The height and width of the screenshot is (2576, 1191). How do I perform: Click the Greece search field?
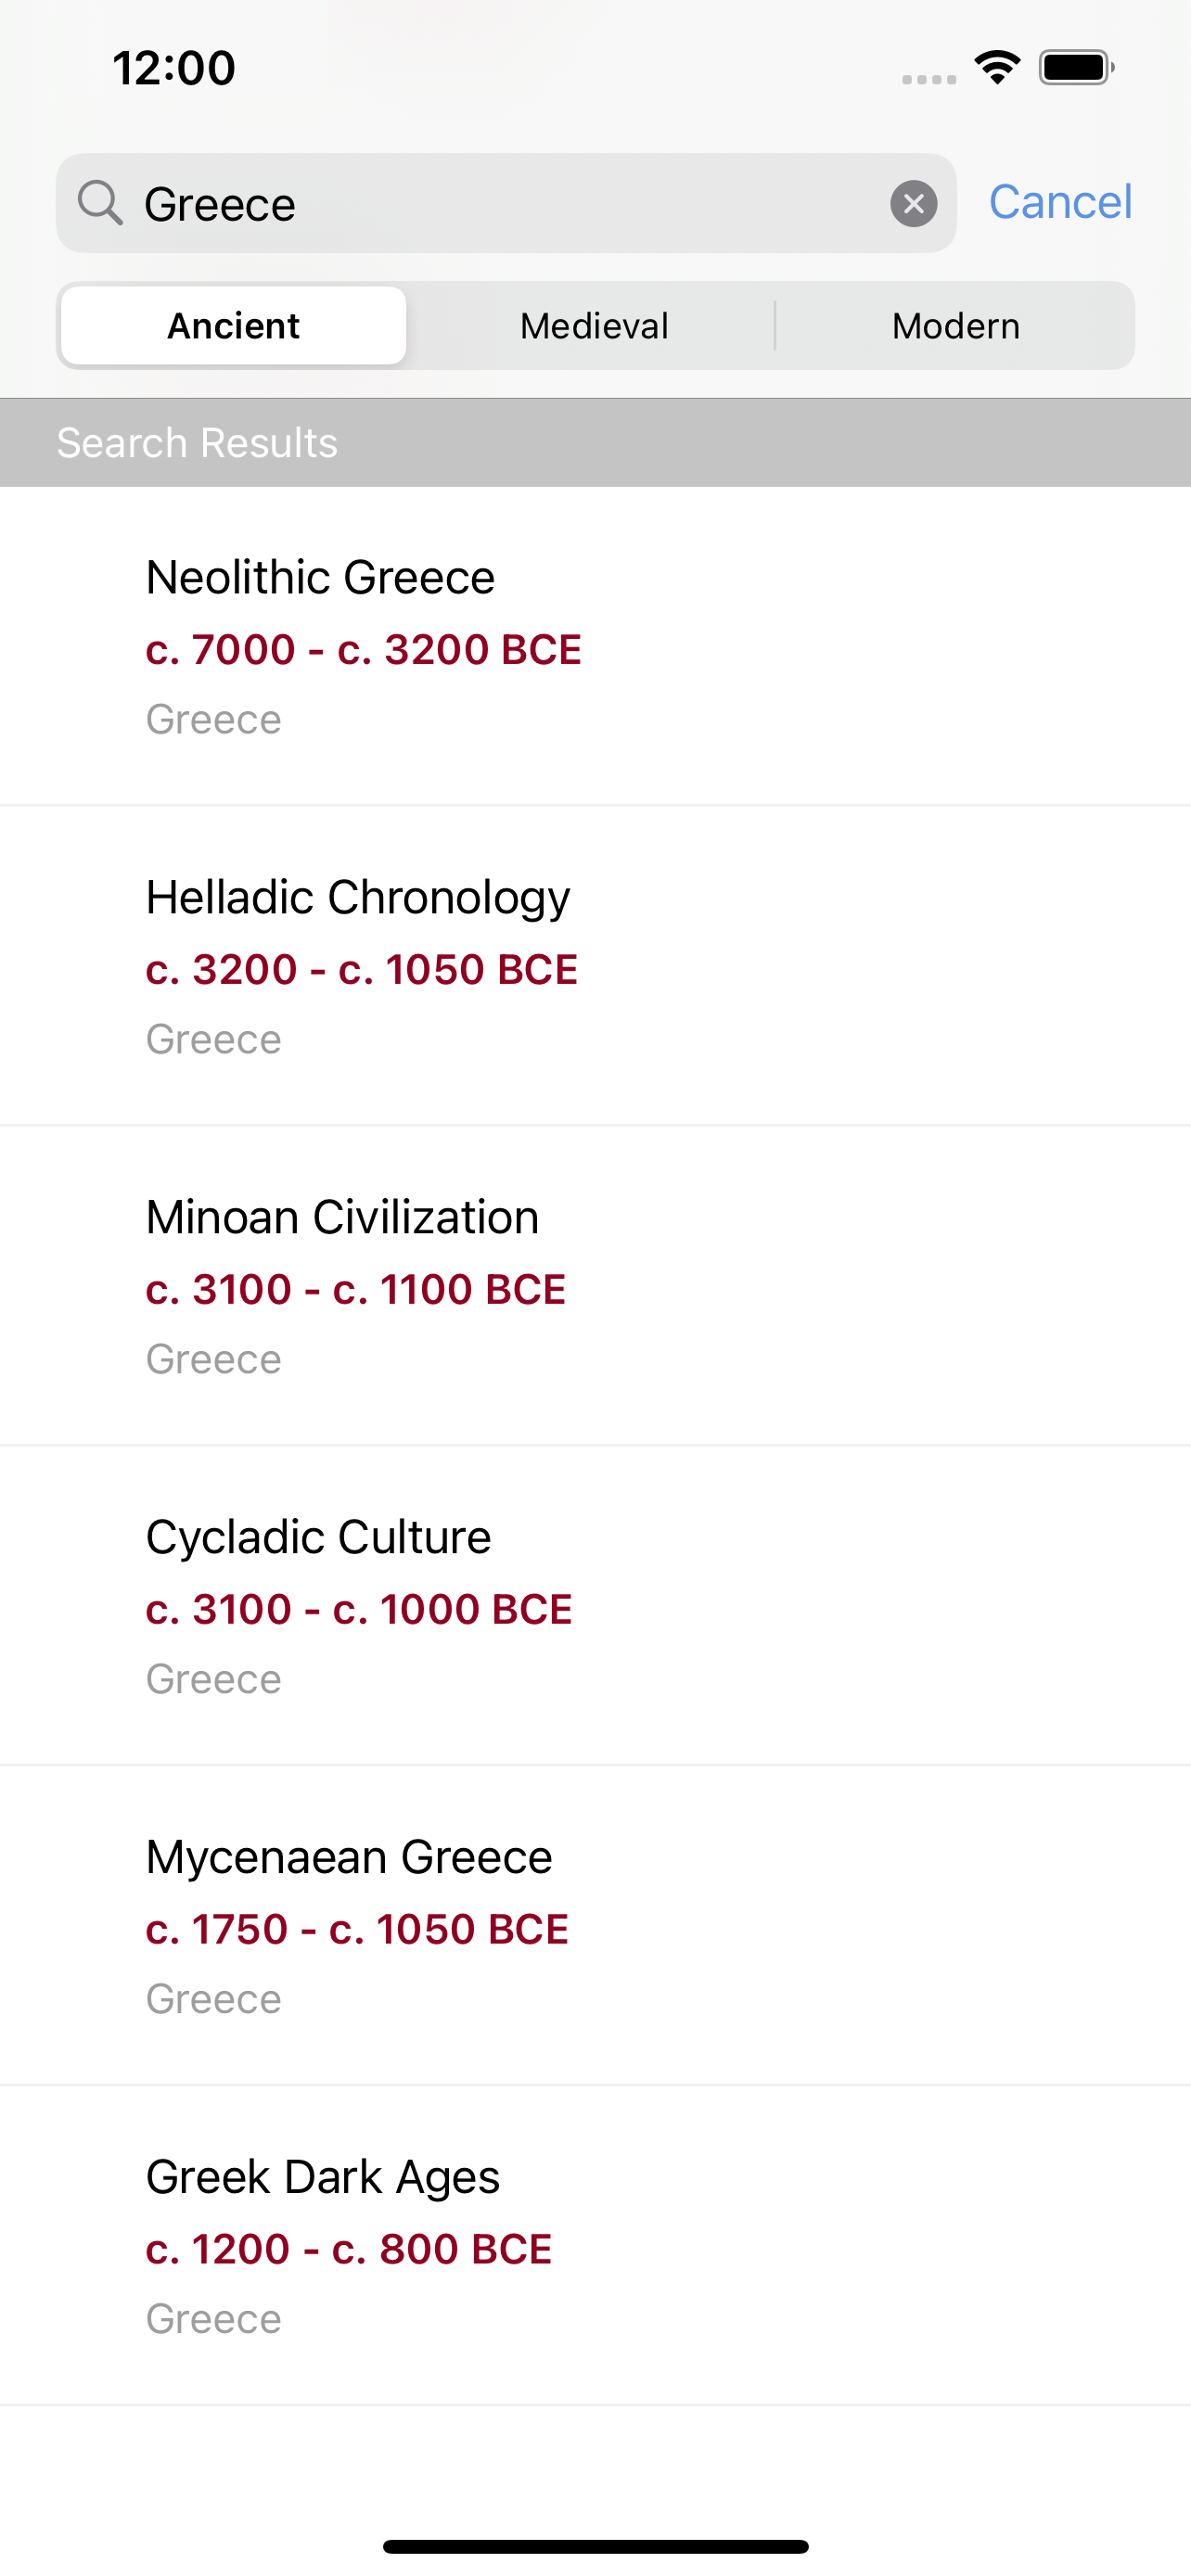coord(500,204)
